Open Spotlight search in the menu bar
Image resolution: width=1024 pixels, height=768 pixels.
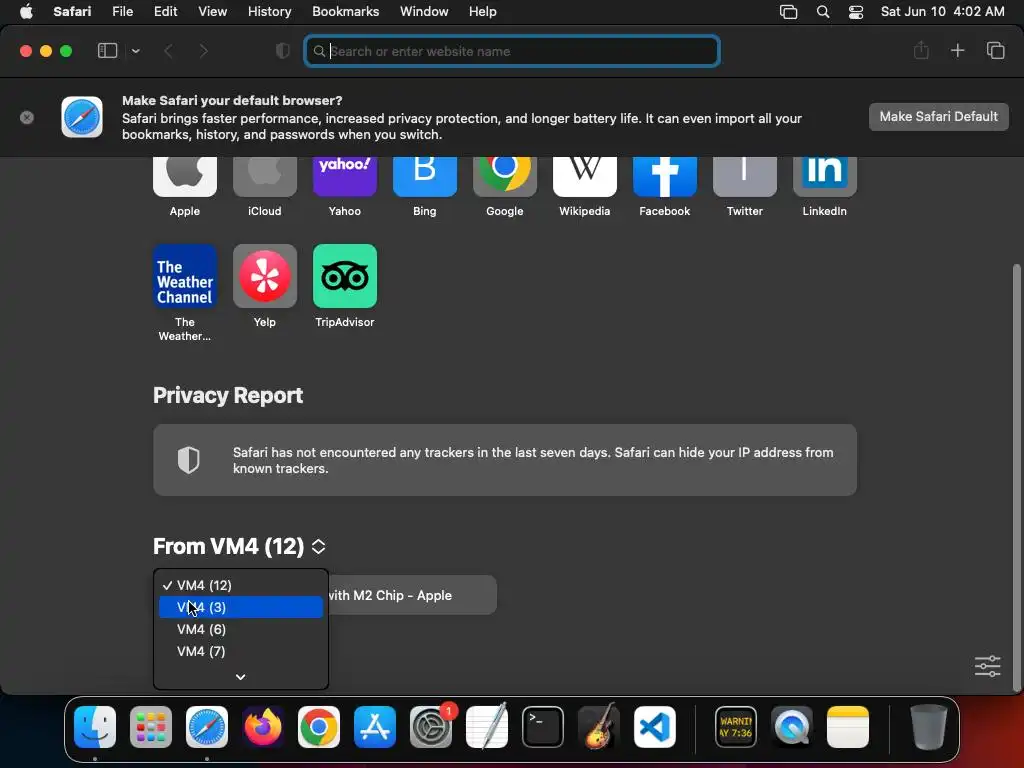point(823,12)
